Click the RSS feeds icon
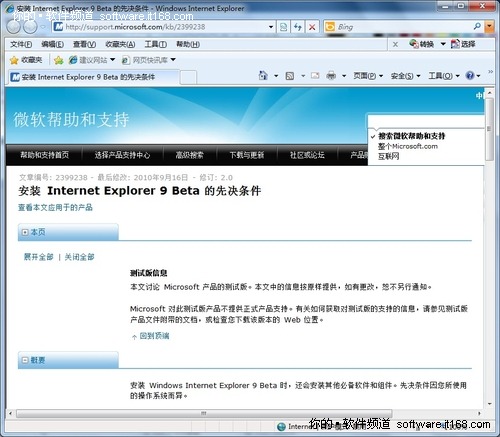This screenshot has width=500, height=437. pos(290,76)
